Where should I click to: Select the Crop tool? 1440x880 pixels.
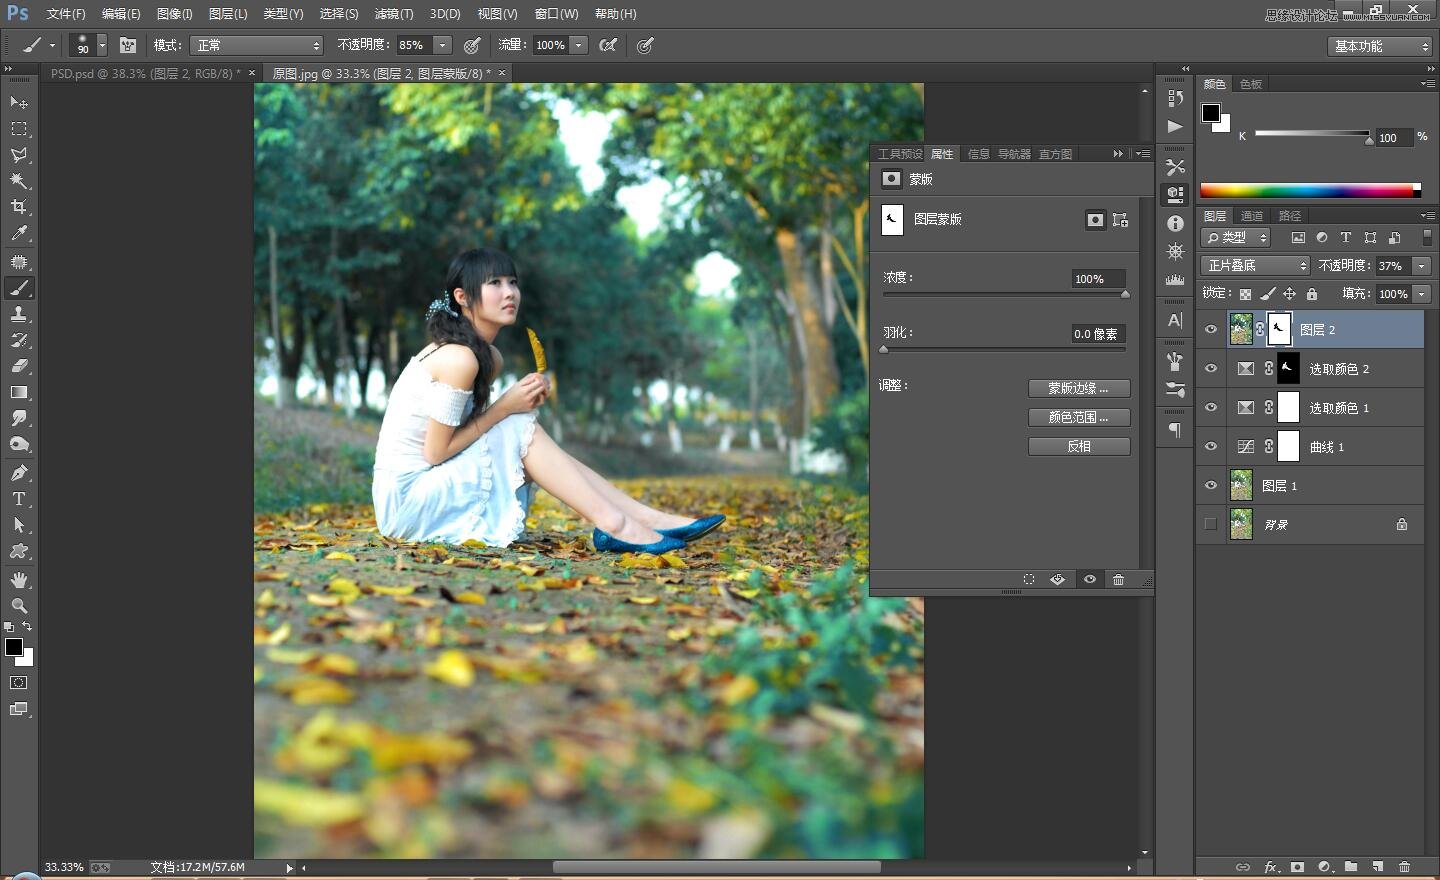click(19, 207)
